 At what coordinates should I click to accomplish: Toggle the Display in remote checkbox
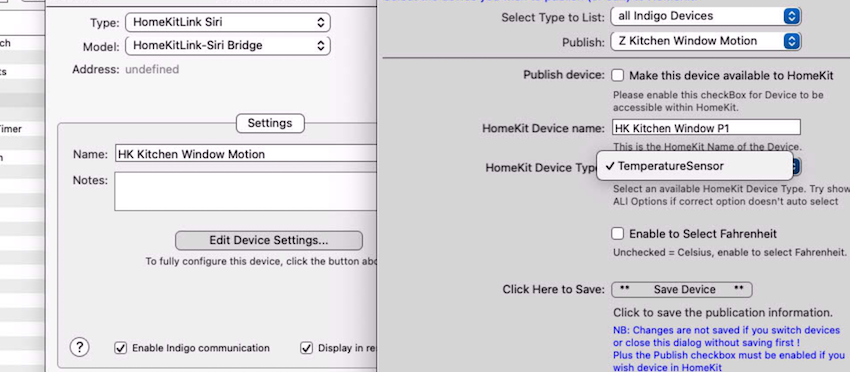pyautogui.click(x=307, y=348)
